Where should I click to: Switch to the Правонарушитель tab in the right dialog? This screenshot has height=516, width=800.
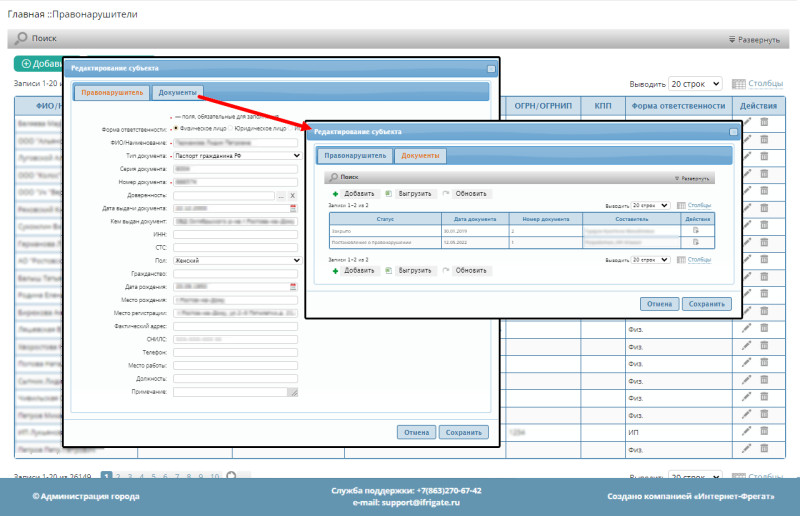coord(354,156)
